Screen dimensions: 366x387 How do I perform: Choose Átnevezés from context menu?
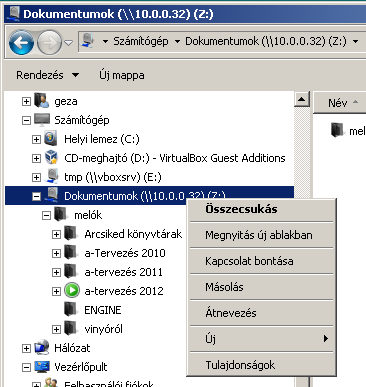[262, 313]
